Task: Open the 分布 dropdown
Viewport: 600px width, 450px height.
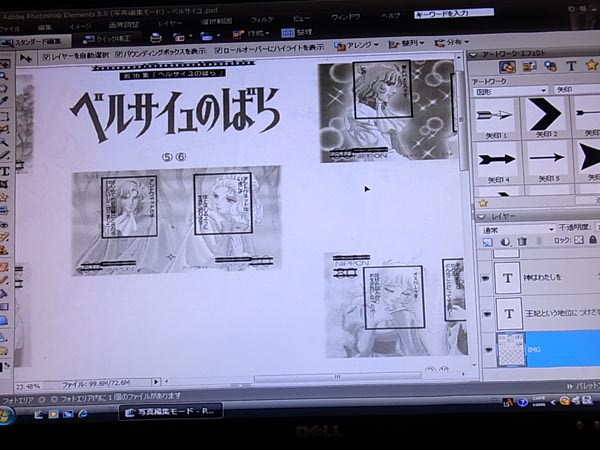Action: (x=452, y=42)
